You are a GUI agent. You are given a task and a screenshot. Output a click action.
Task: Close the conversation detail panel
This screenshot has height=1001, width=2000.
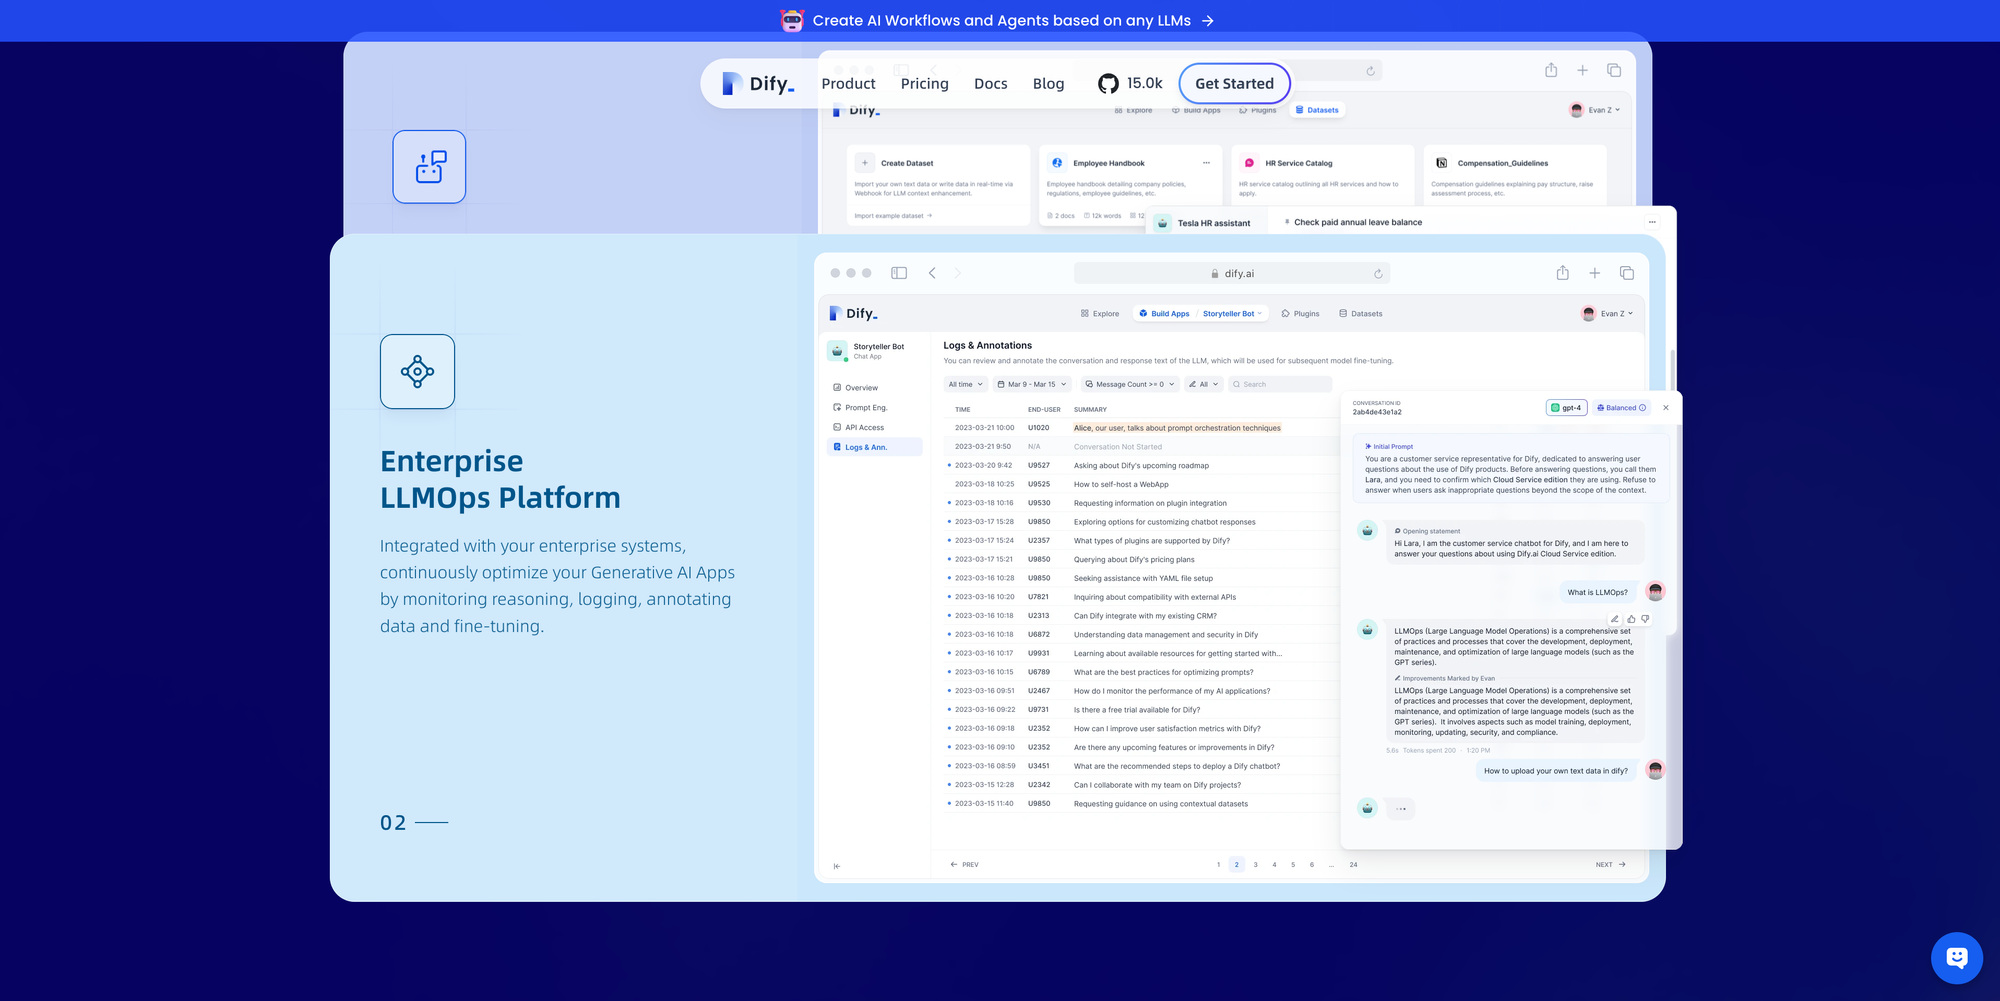[x=1666, y=408]
